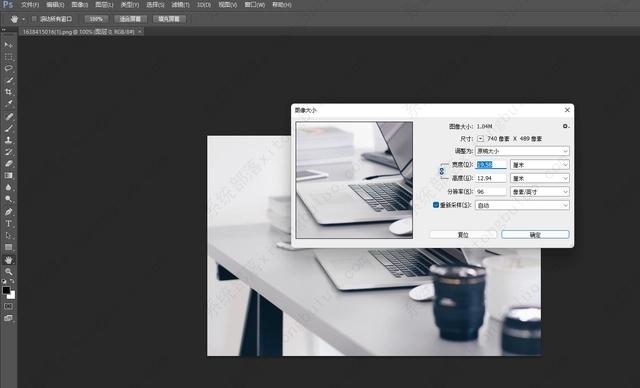Screen dimensions: 640x388
Task: Click the 确定 button in Image Size dialog
Action: click(x=535, y=235)
